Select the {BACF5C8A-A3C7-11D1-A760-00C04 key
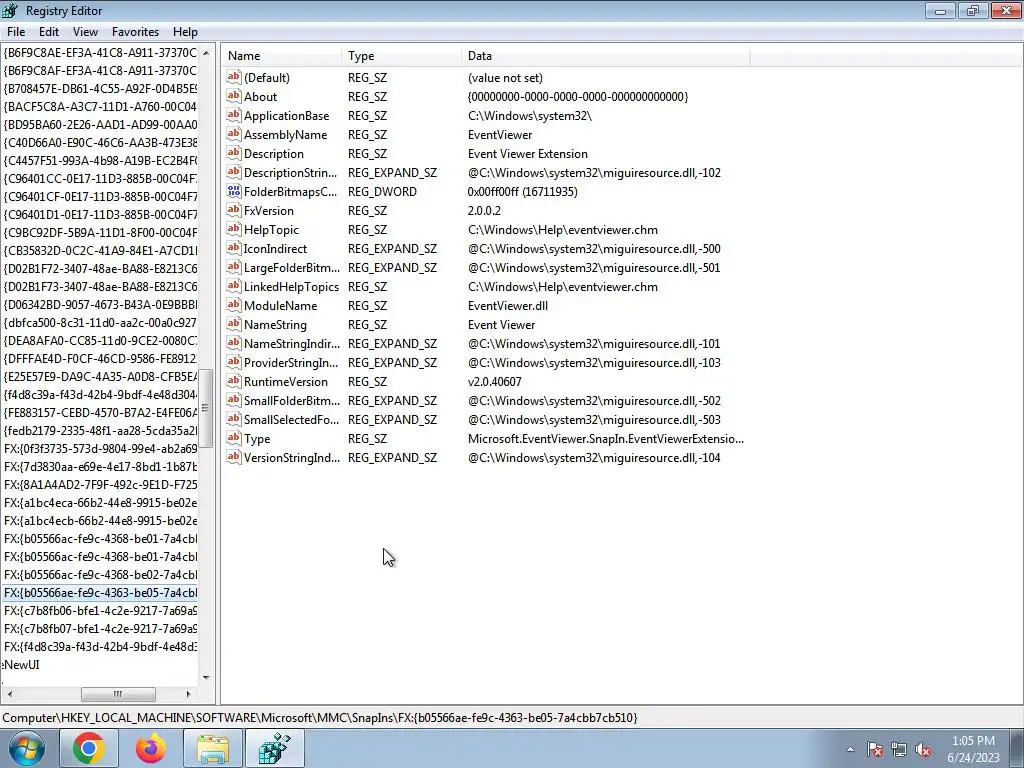This screenshot has height=768, width=1024. click(x=101, y=106)
